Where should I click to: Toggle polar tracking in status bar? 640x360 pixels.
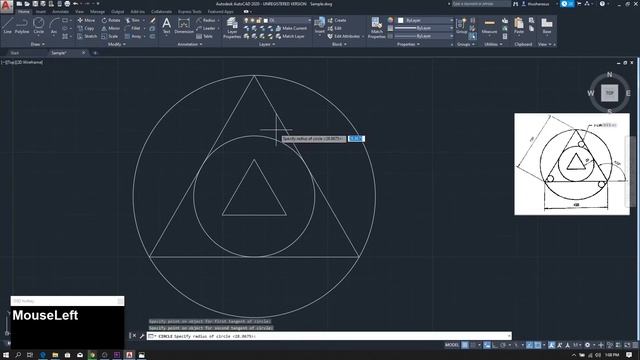(503, 345)
